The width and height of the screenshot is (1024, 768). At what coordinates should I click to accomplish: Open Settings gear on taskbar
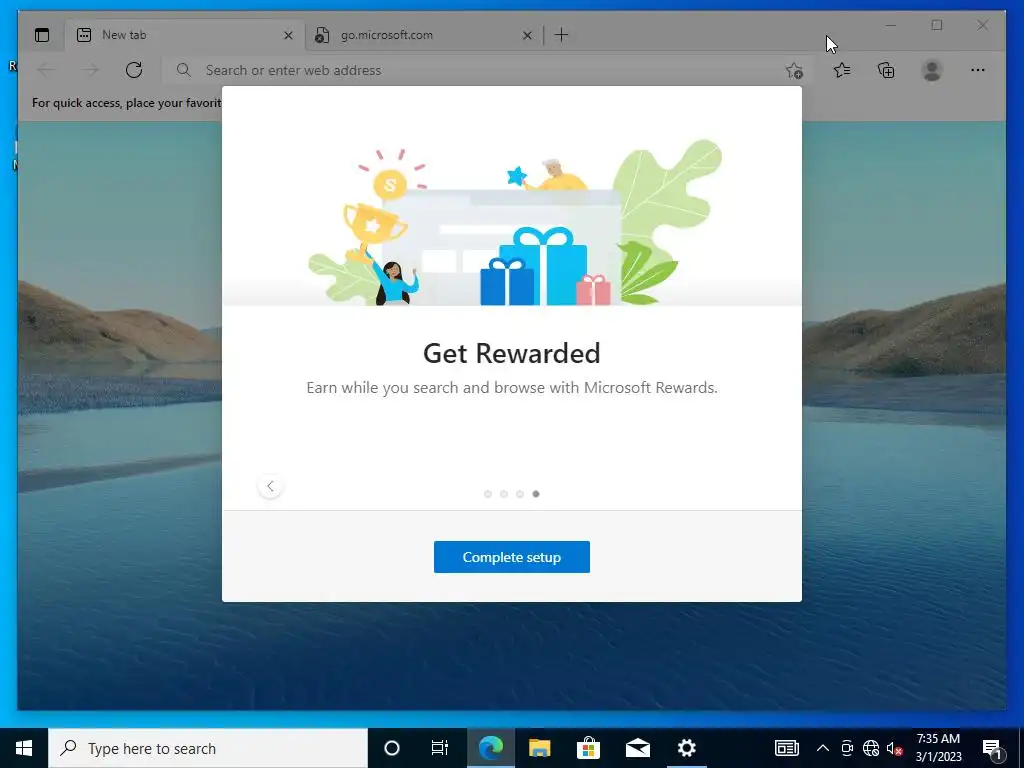pyautogui.click(x=686, y=748)
